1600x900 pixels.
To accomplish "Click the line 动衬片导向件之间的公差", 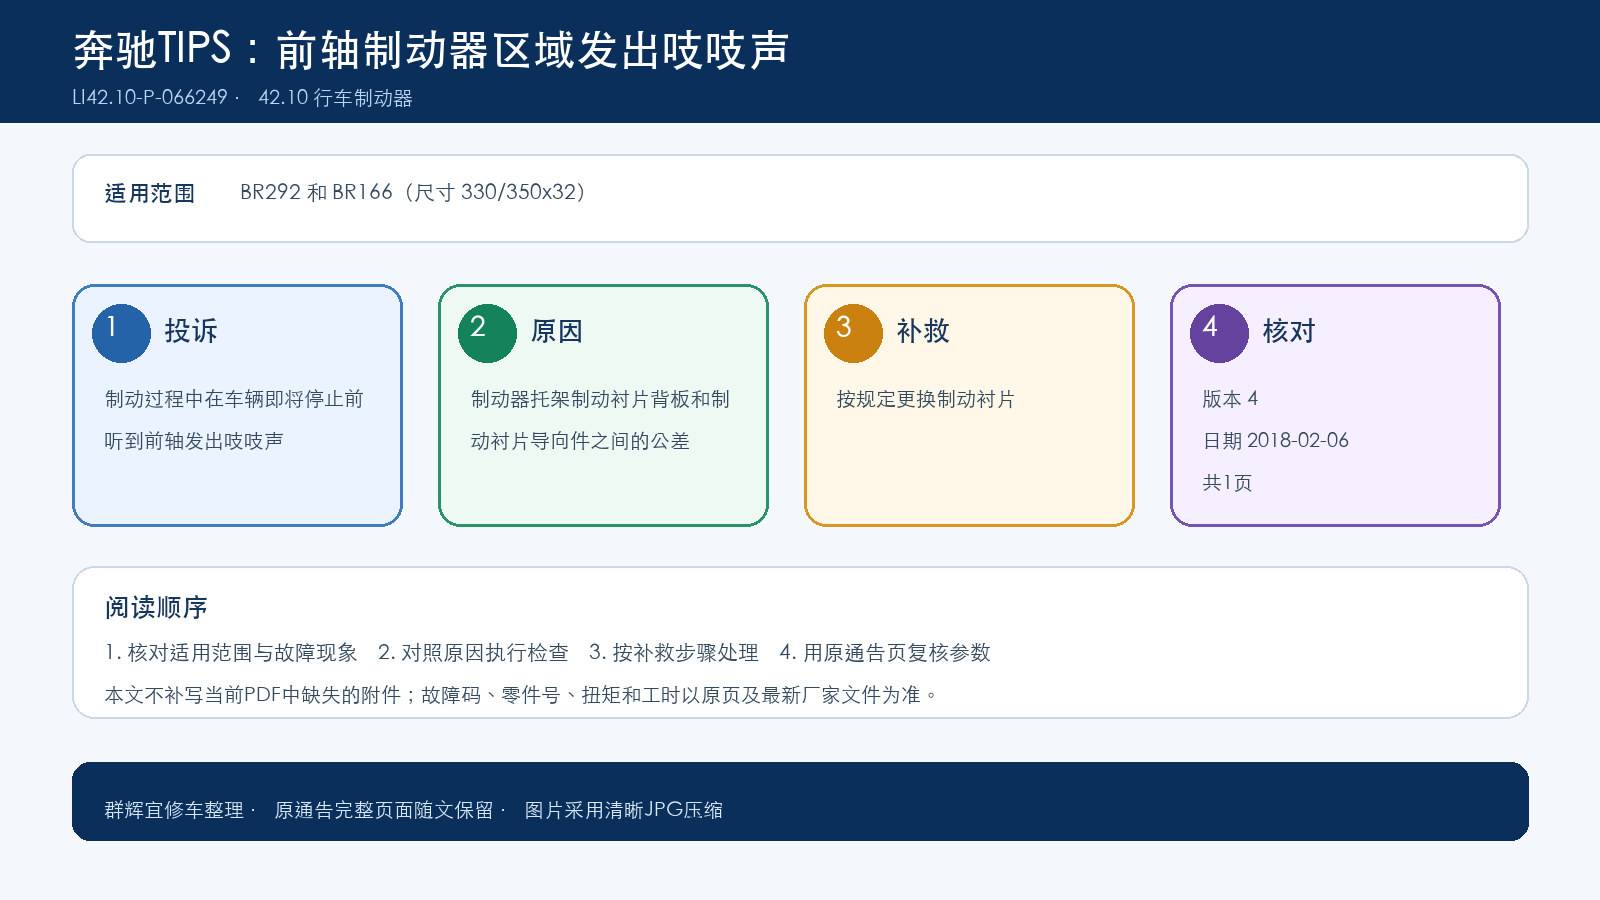I will click(580, 441).
